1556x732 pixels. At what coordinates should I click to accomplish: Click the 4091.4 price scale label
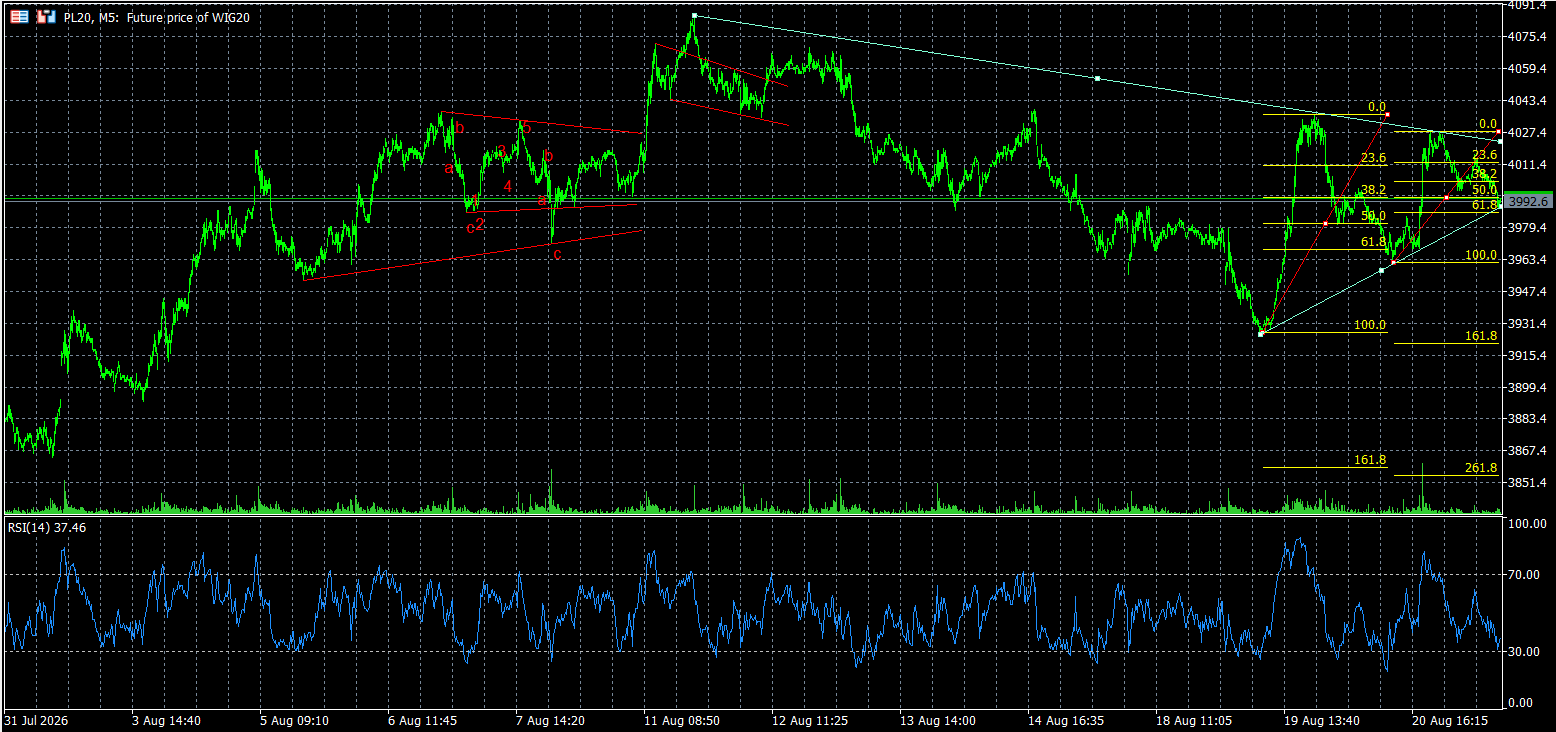[1526, 6]
